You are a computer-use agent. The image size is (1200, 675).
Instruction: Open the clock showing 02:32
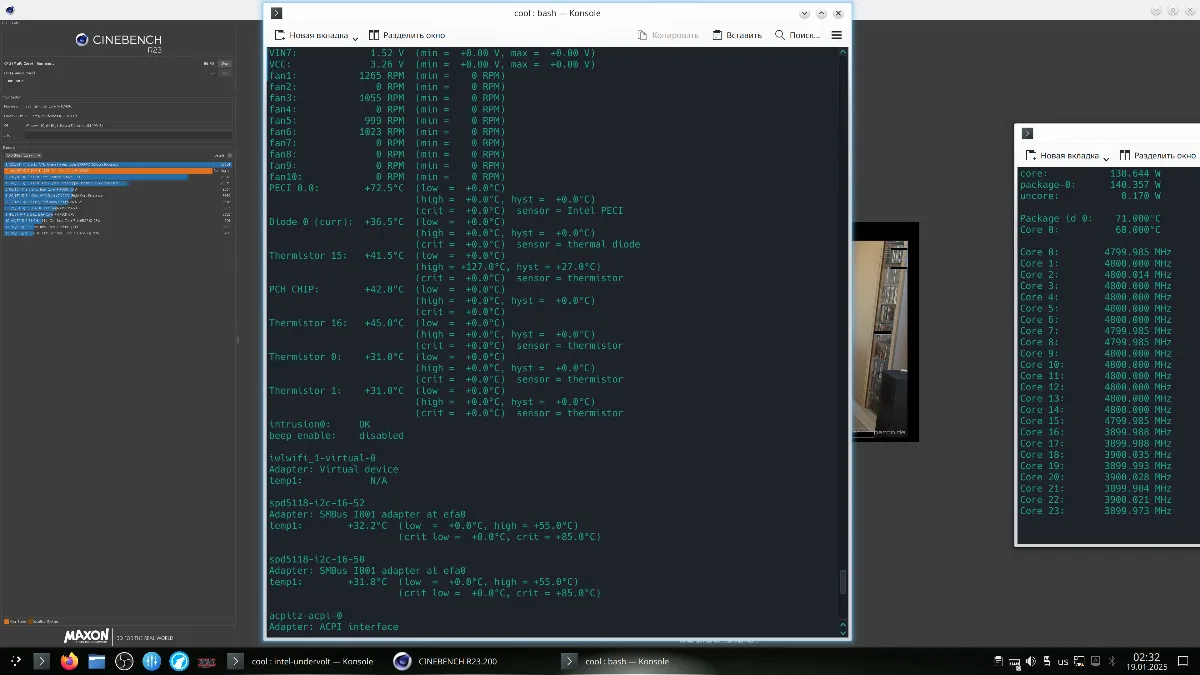[x=1146, y=661]
